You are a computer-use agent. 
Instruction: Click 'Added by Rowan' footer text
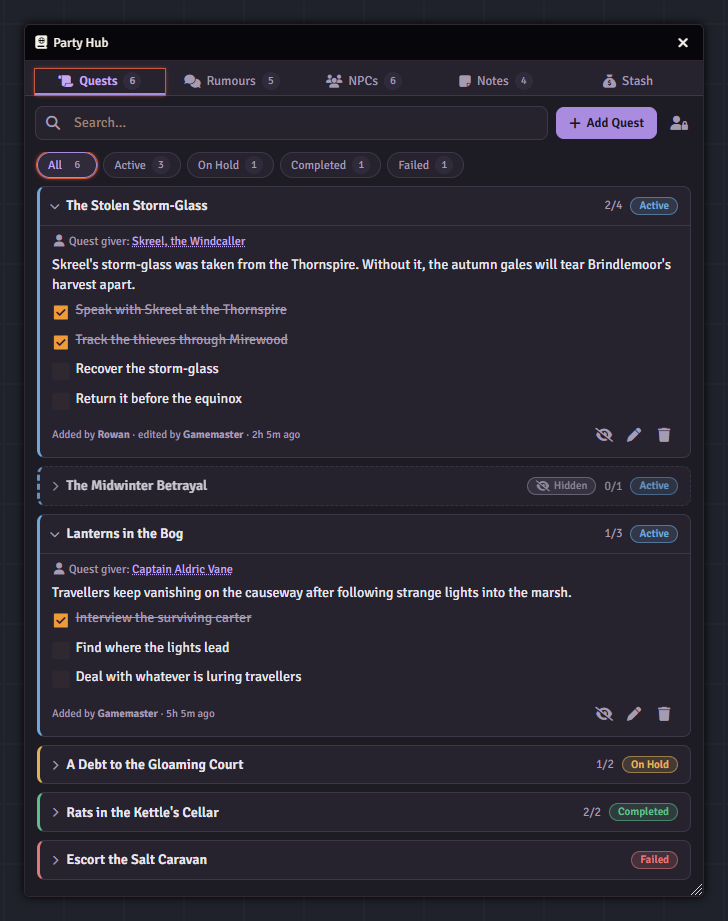[90, 435]
